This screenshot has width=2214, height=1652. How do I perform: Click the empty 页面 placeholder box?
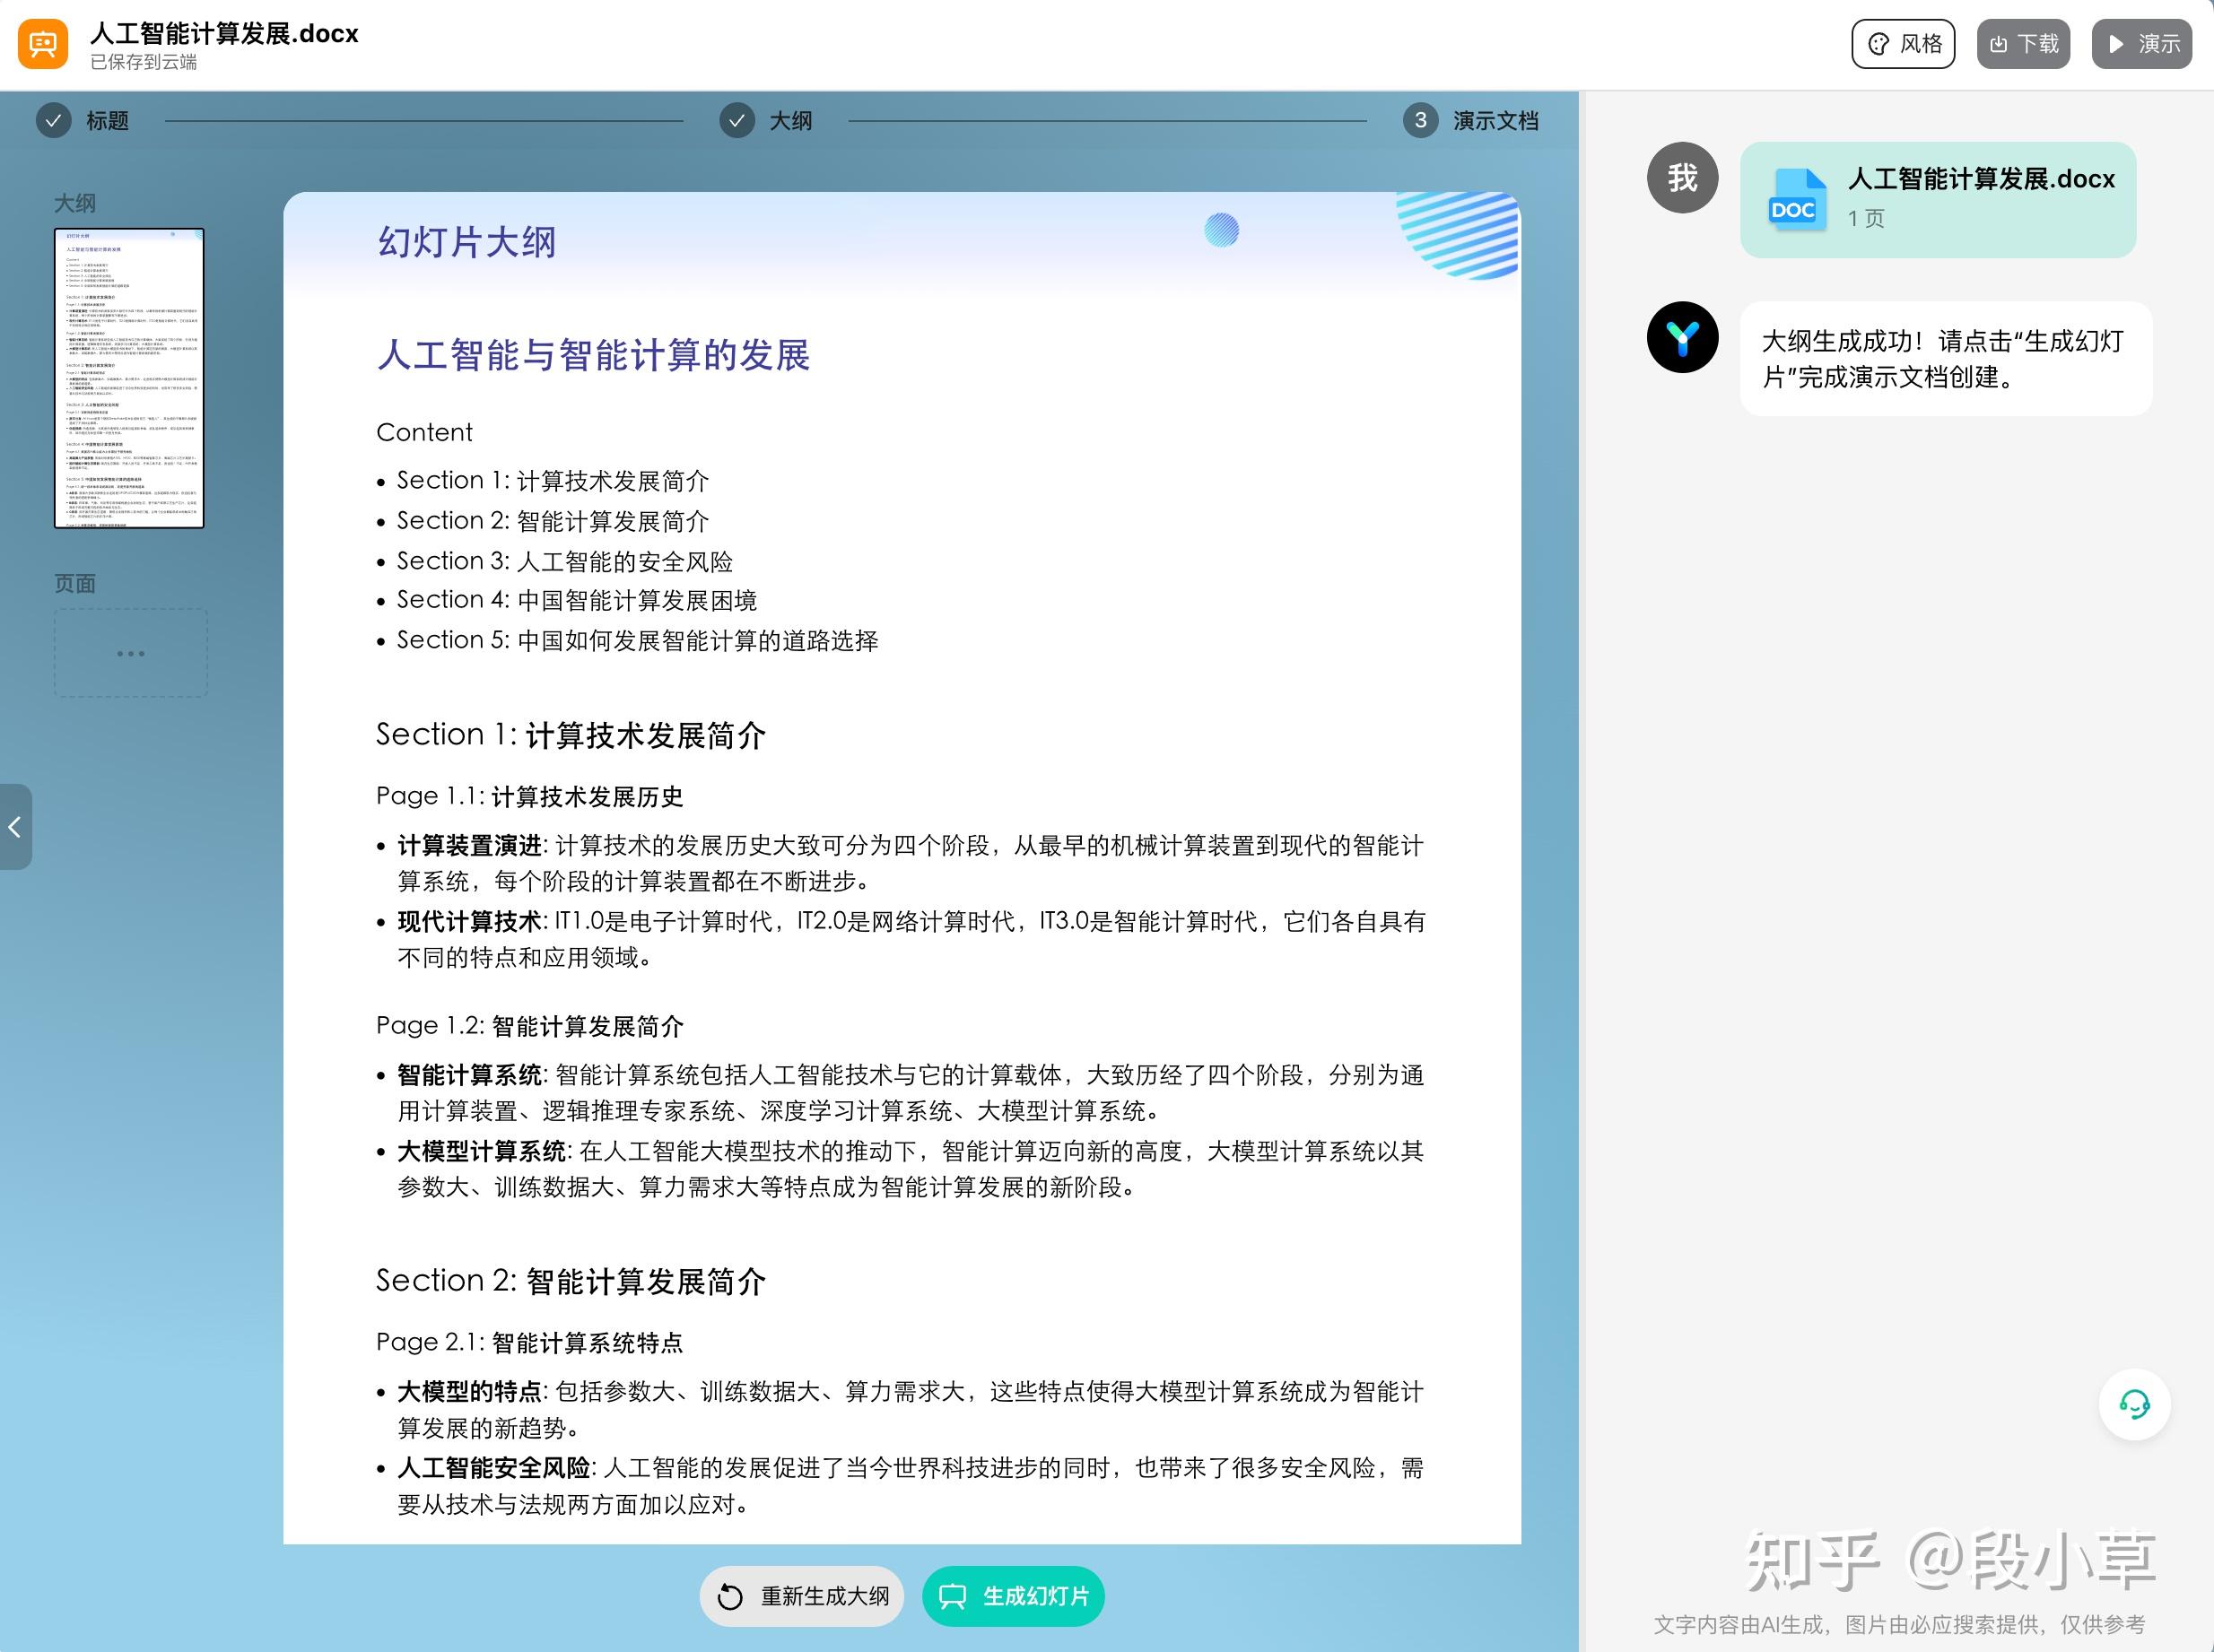(x=131, y=653)
